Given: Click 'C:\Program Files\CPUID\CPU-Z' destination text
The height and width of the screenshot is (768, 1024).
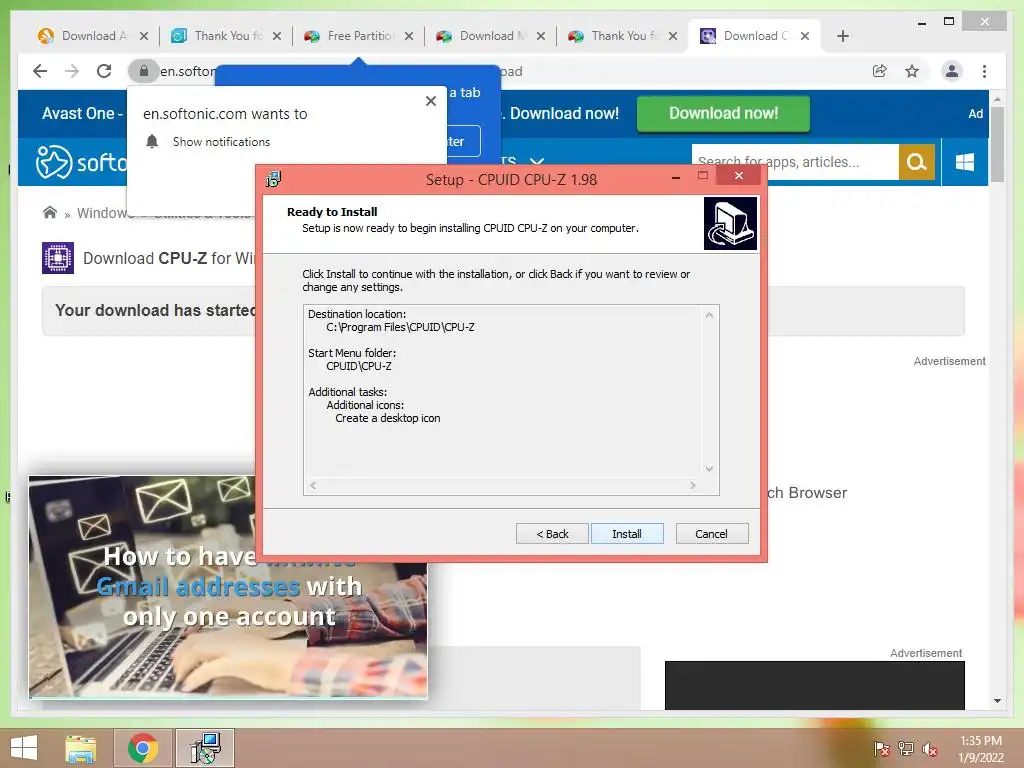Looking at the screenshot, I should click(x=400, y=327).
